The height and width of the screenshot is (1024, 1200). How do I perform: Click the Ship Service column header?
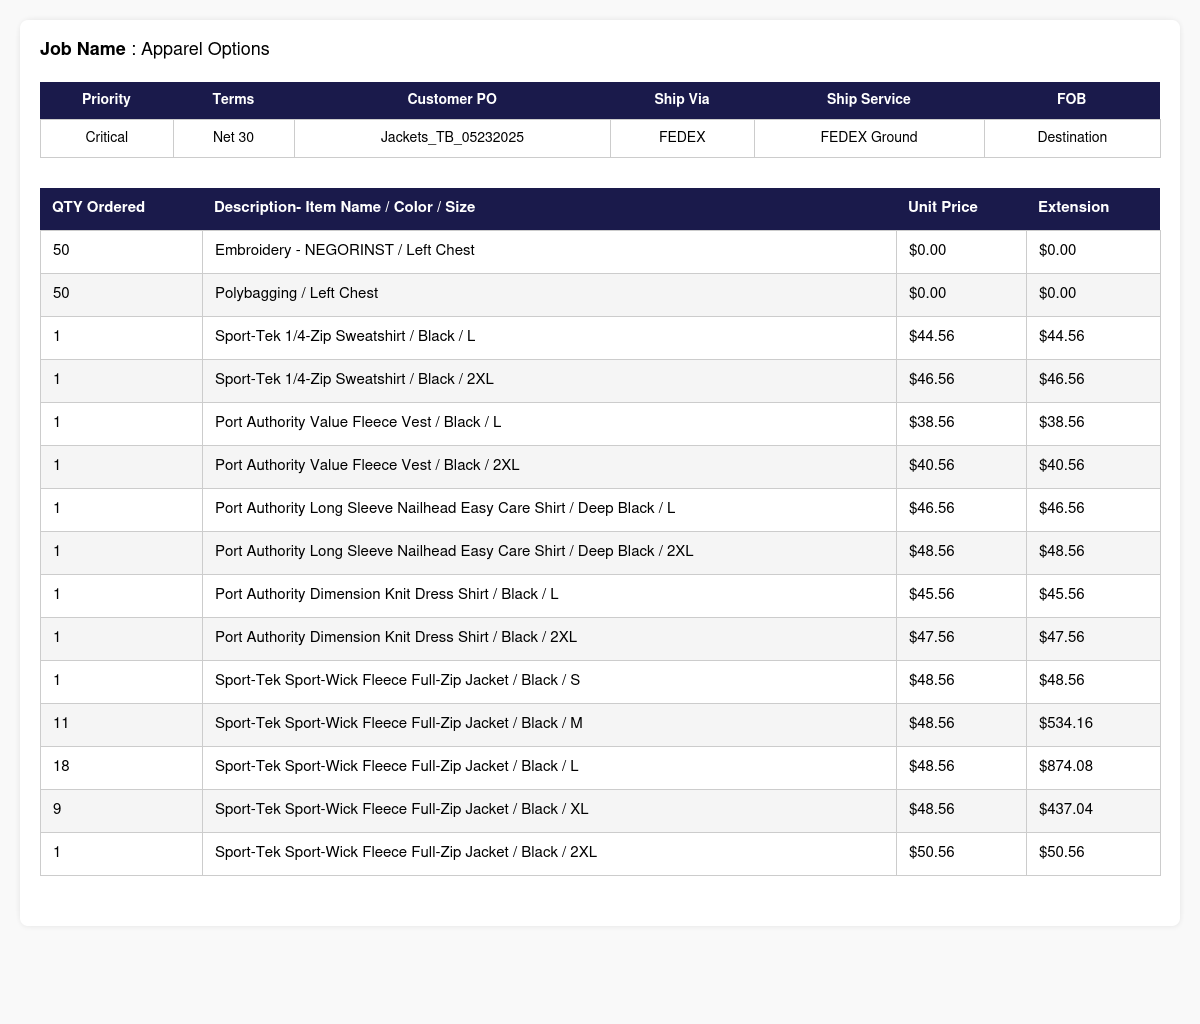(869, 100)
